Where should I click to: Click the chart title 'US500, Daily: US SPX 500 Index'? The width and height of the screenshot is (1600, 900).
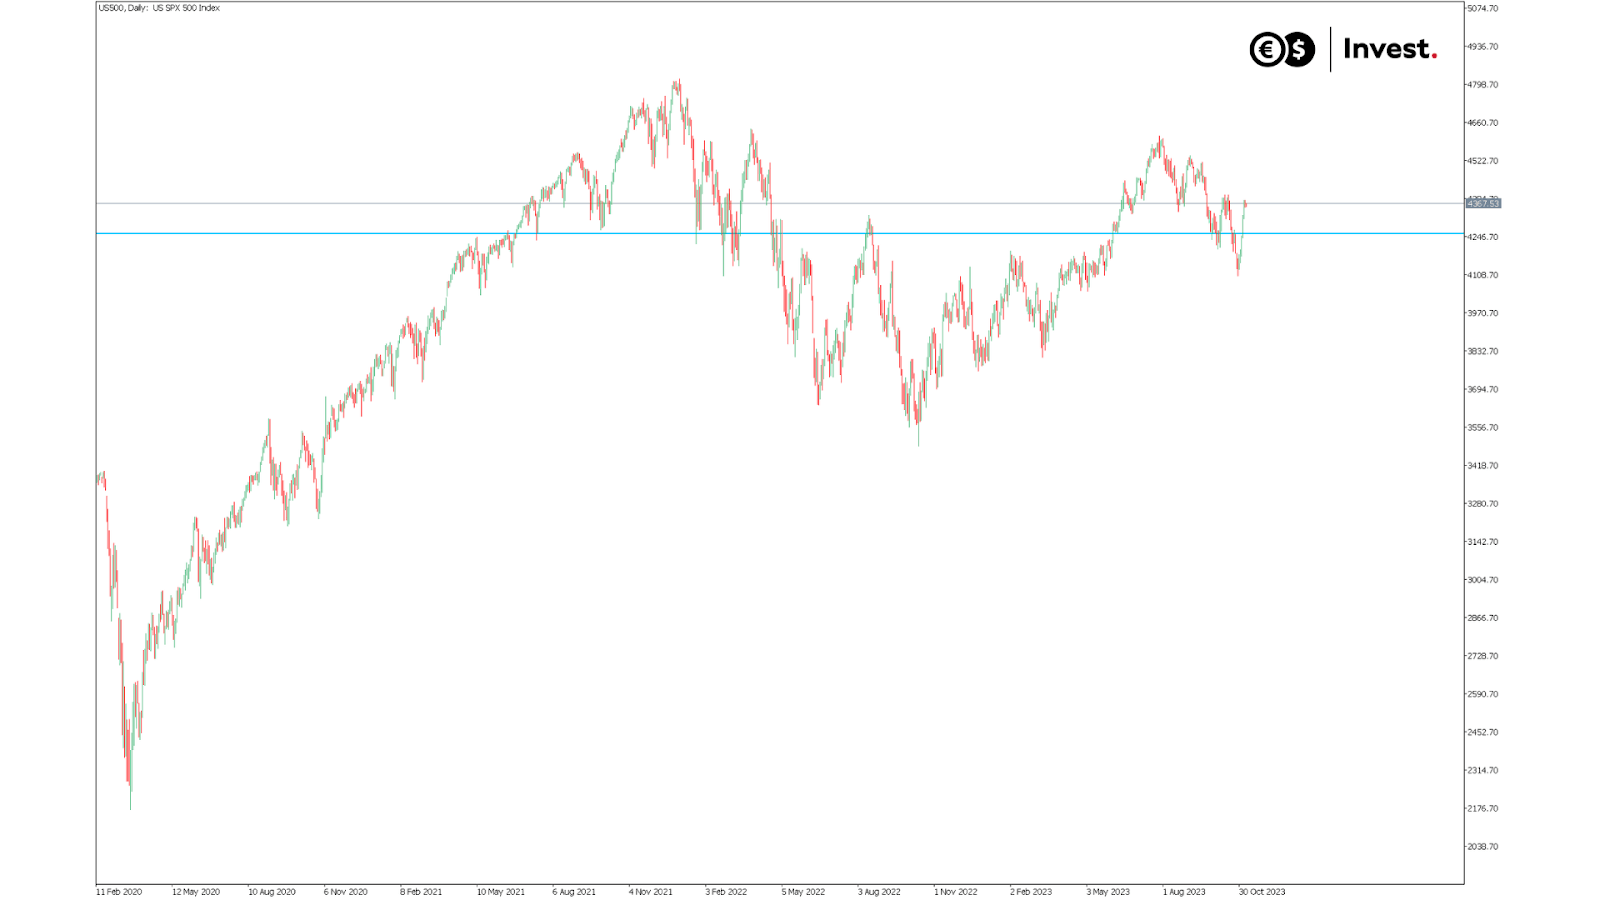pos(159,8)
